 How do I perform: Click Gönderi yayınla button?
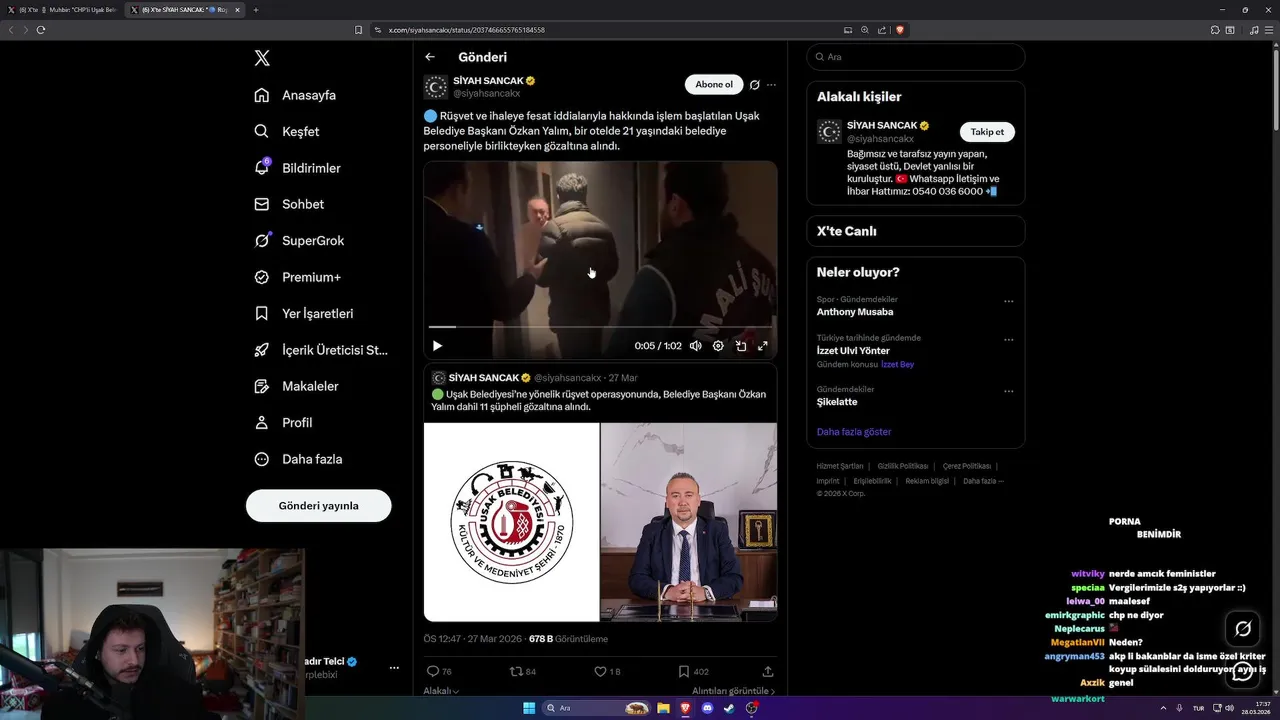(x=318, y=505)
